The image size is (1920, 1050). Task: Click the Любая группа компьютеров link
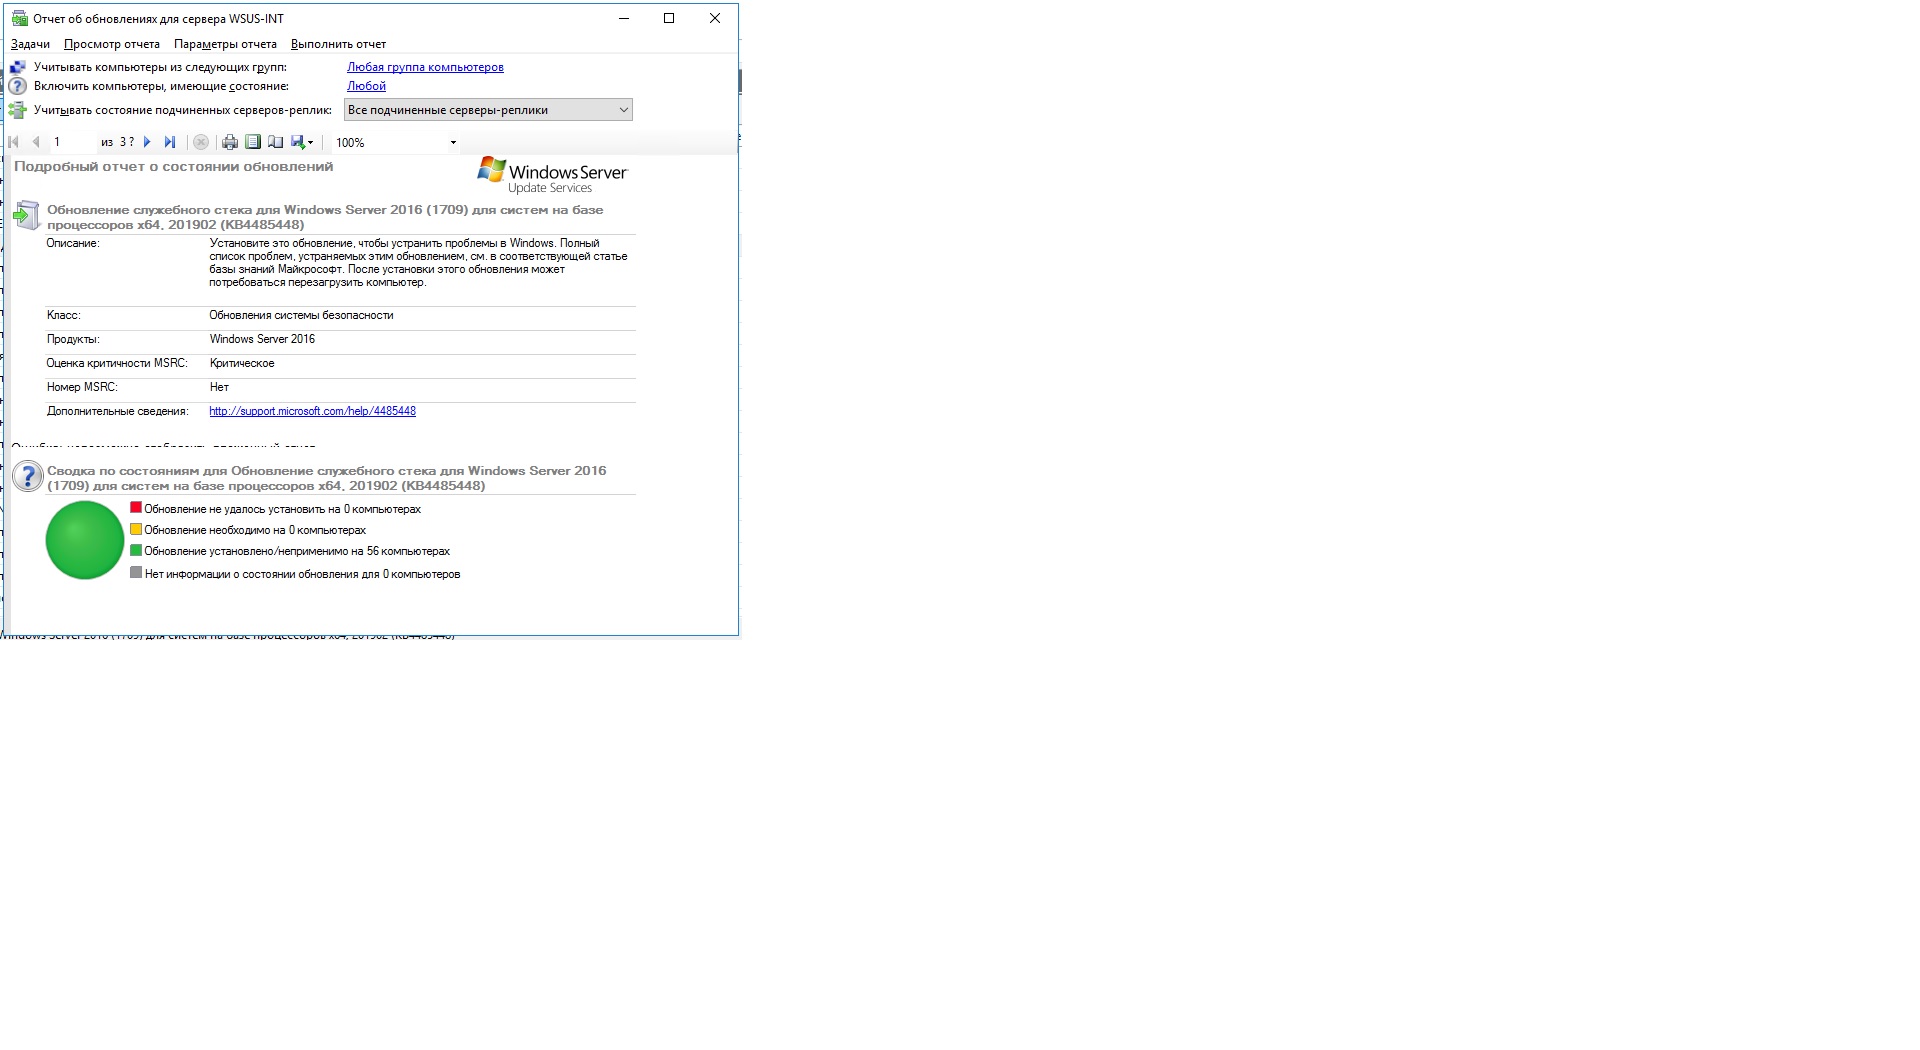(x=425, y=67)
